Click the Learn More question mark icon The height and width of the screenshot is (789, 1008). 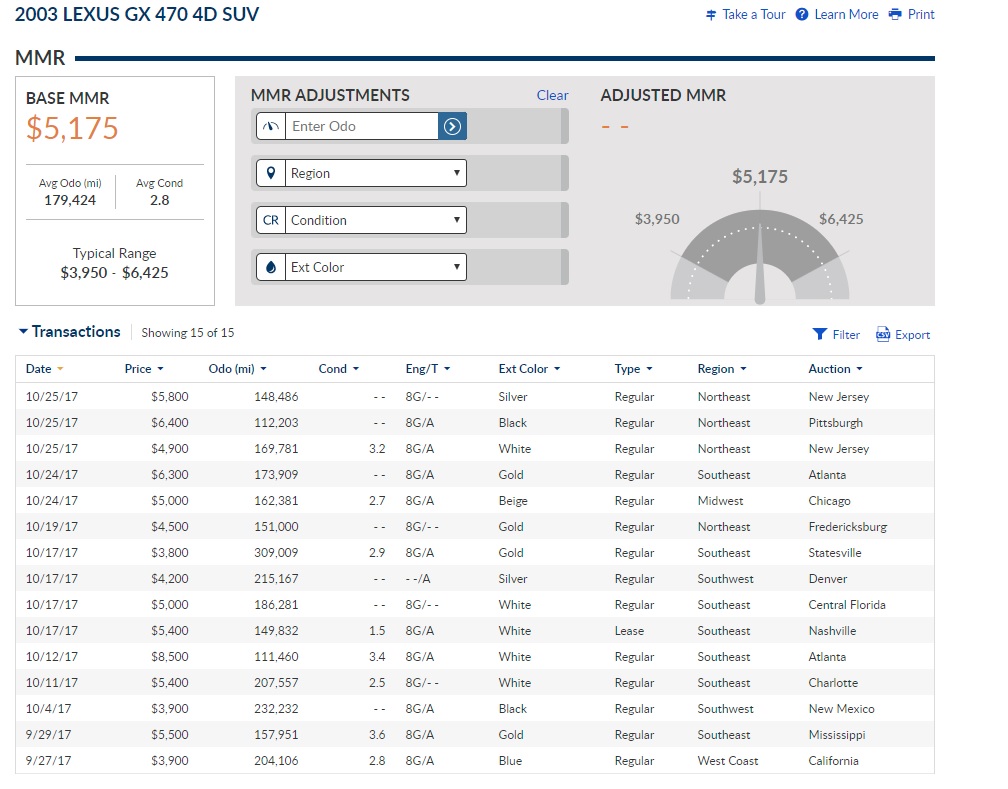point(802,14)
